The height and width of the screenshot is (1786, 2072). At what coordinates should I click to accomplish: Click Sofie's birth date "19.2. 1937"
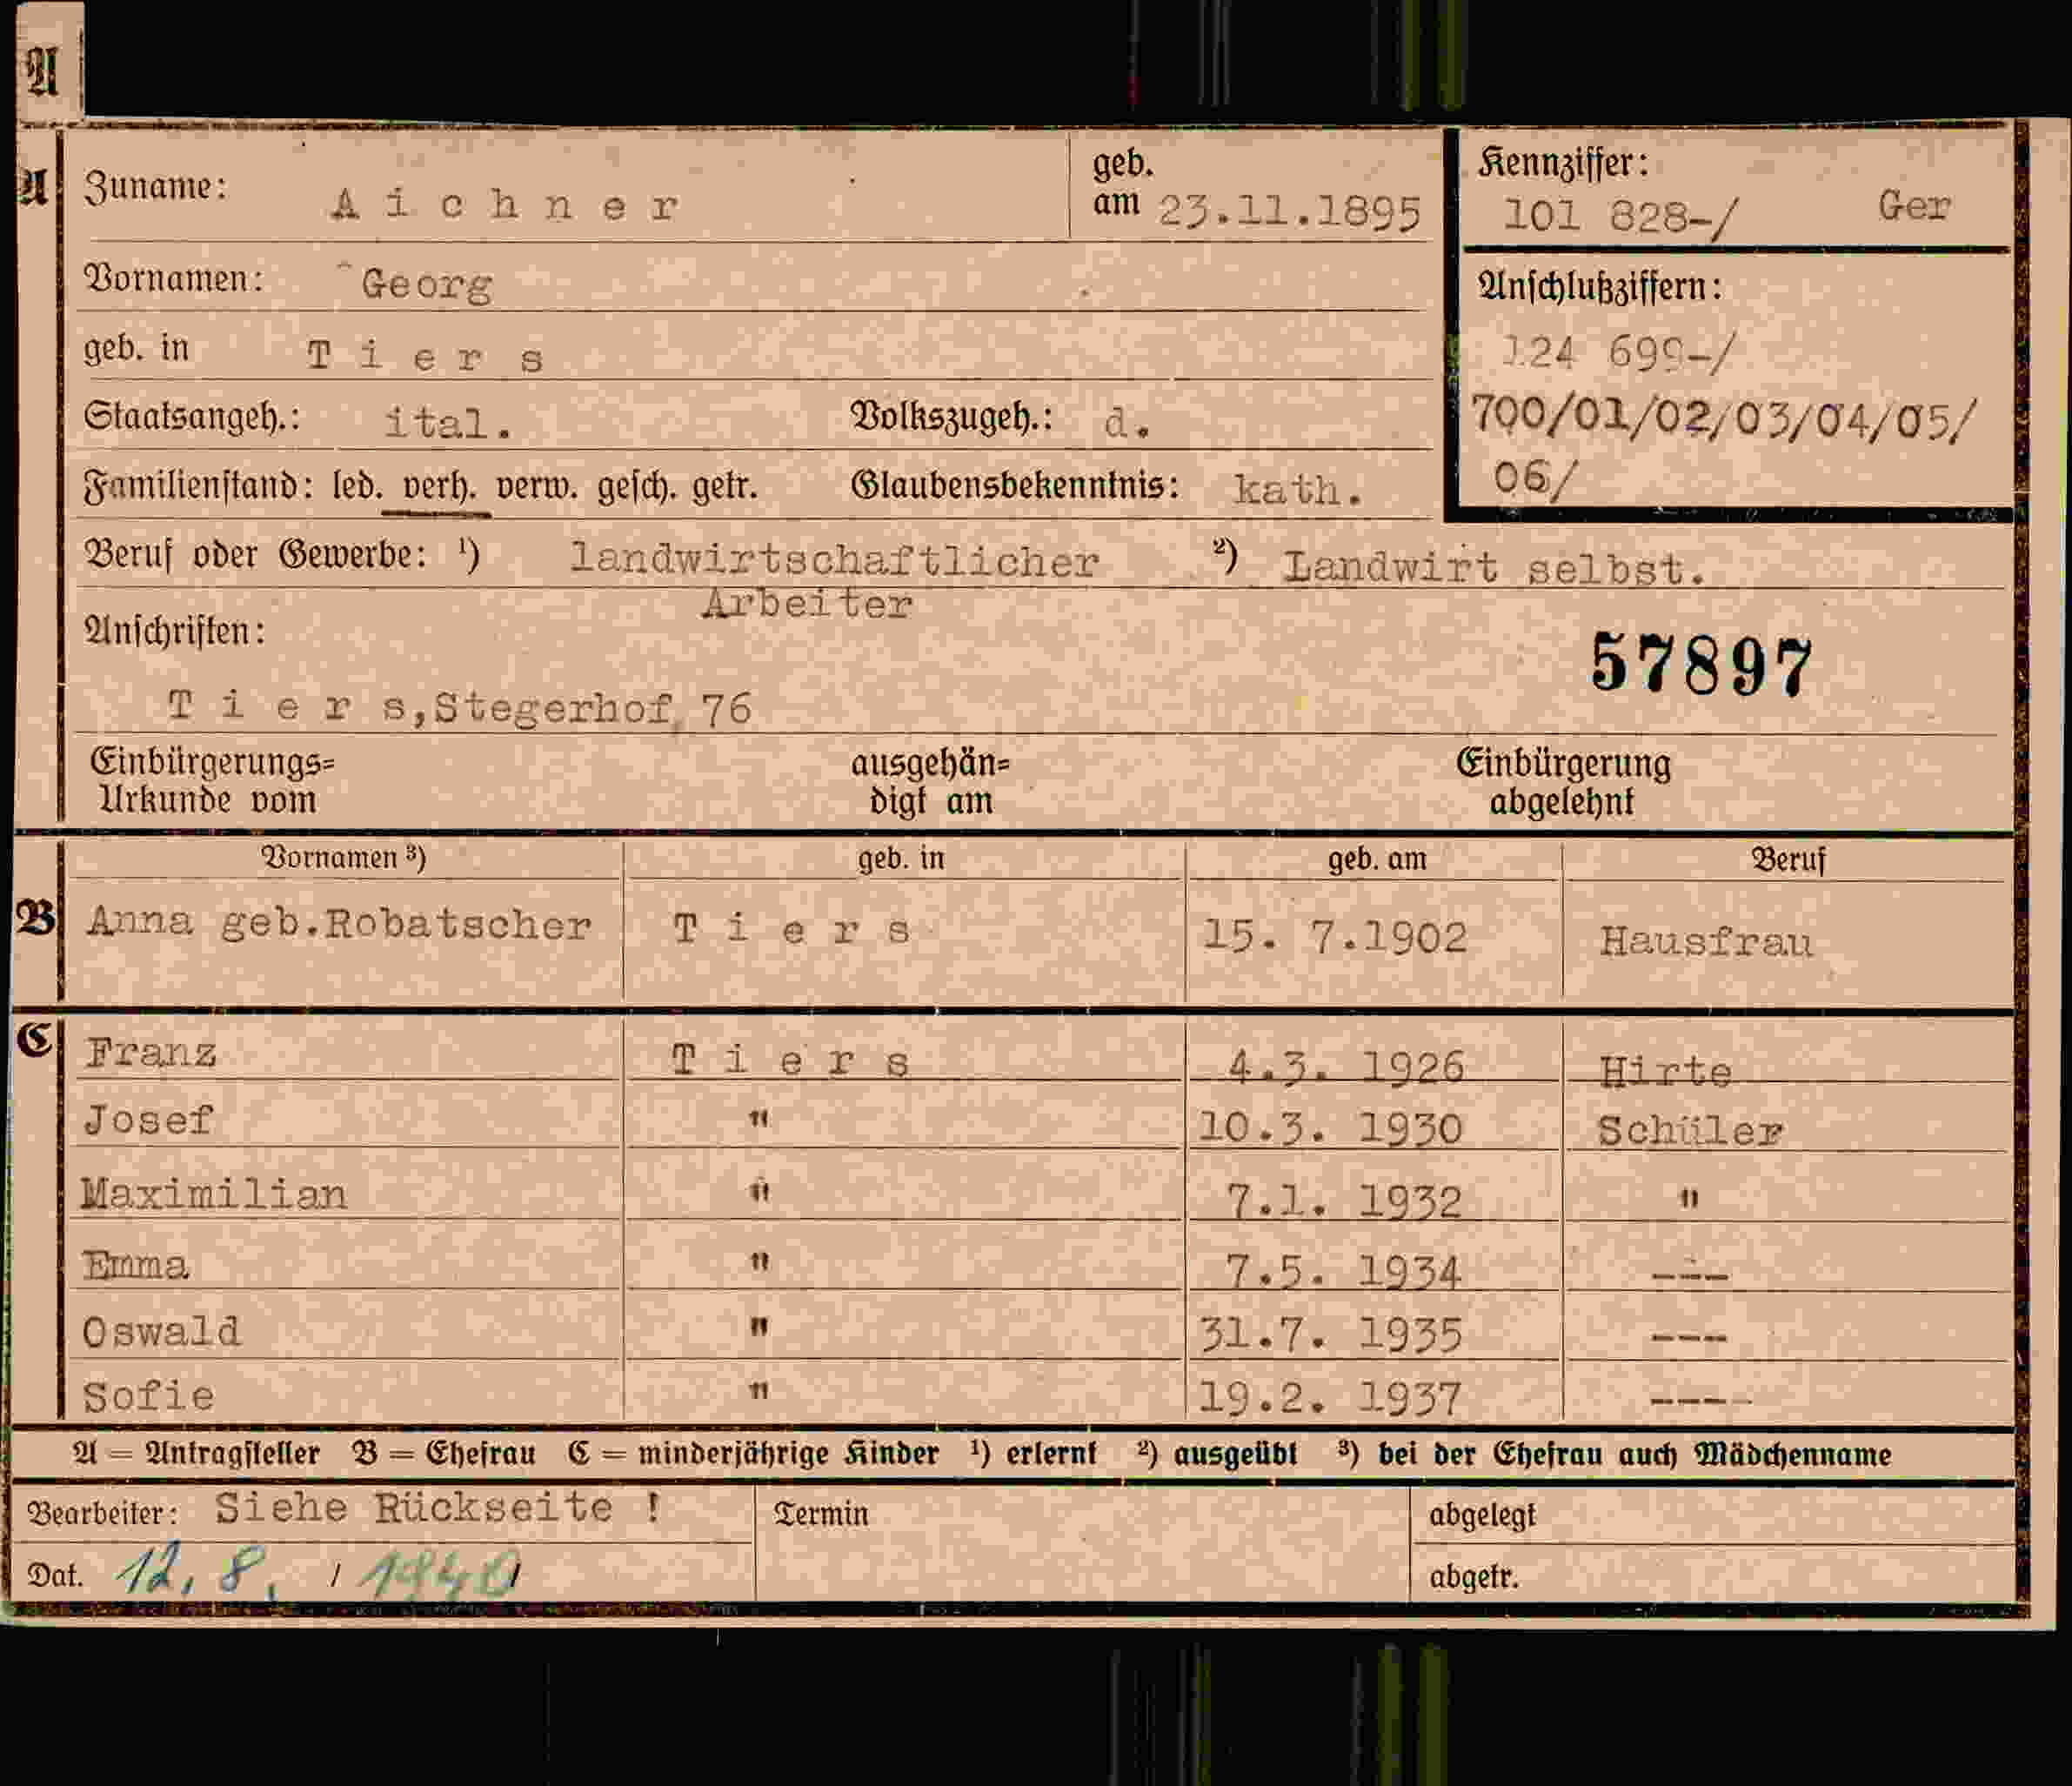(x=1331, y=1399)
